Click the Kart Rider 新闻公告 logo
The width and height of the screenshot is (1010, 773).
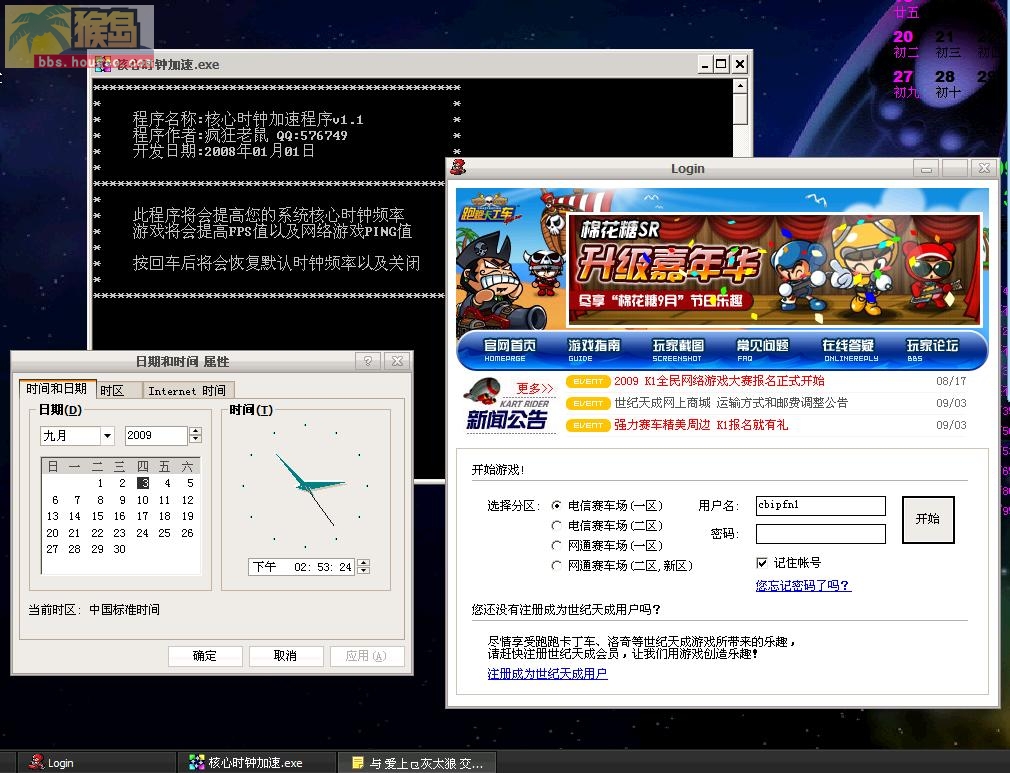click(x=508, y=406)
